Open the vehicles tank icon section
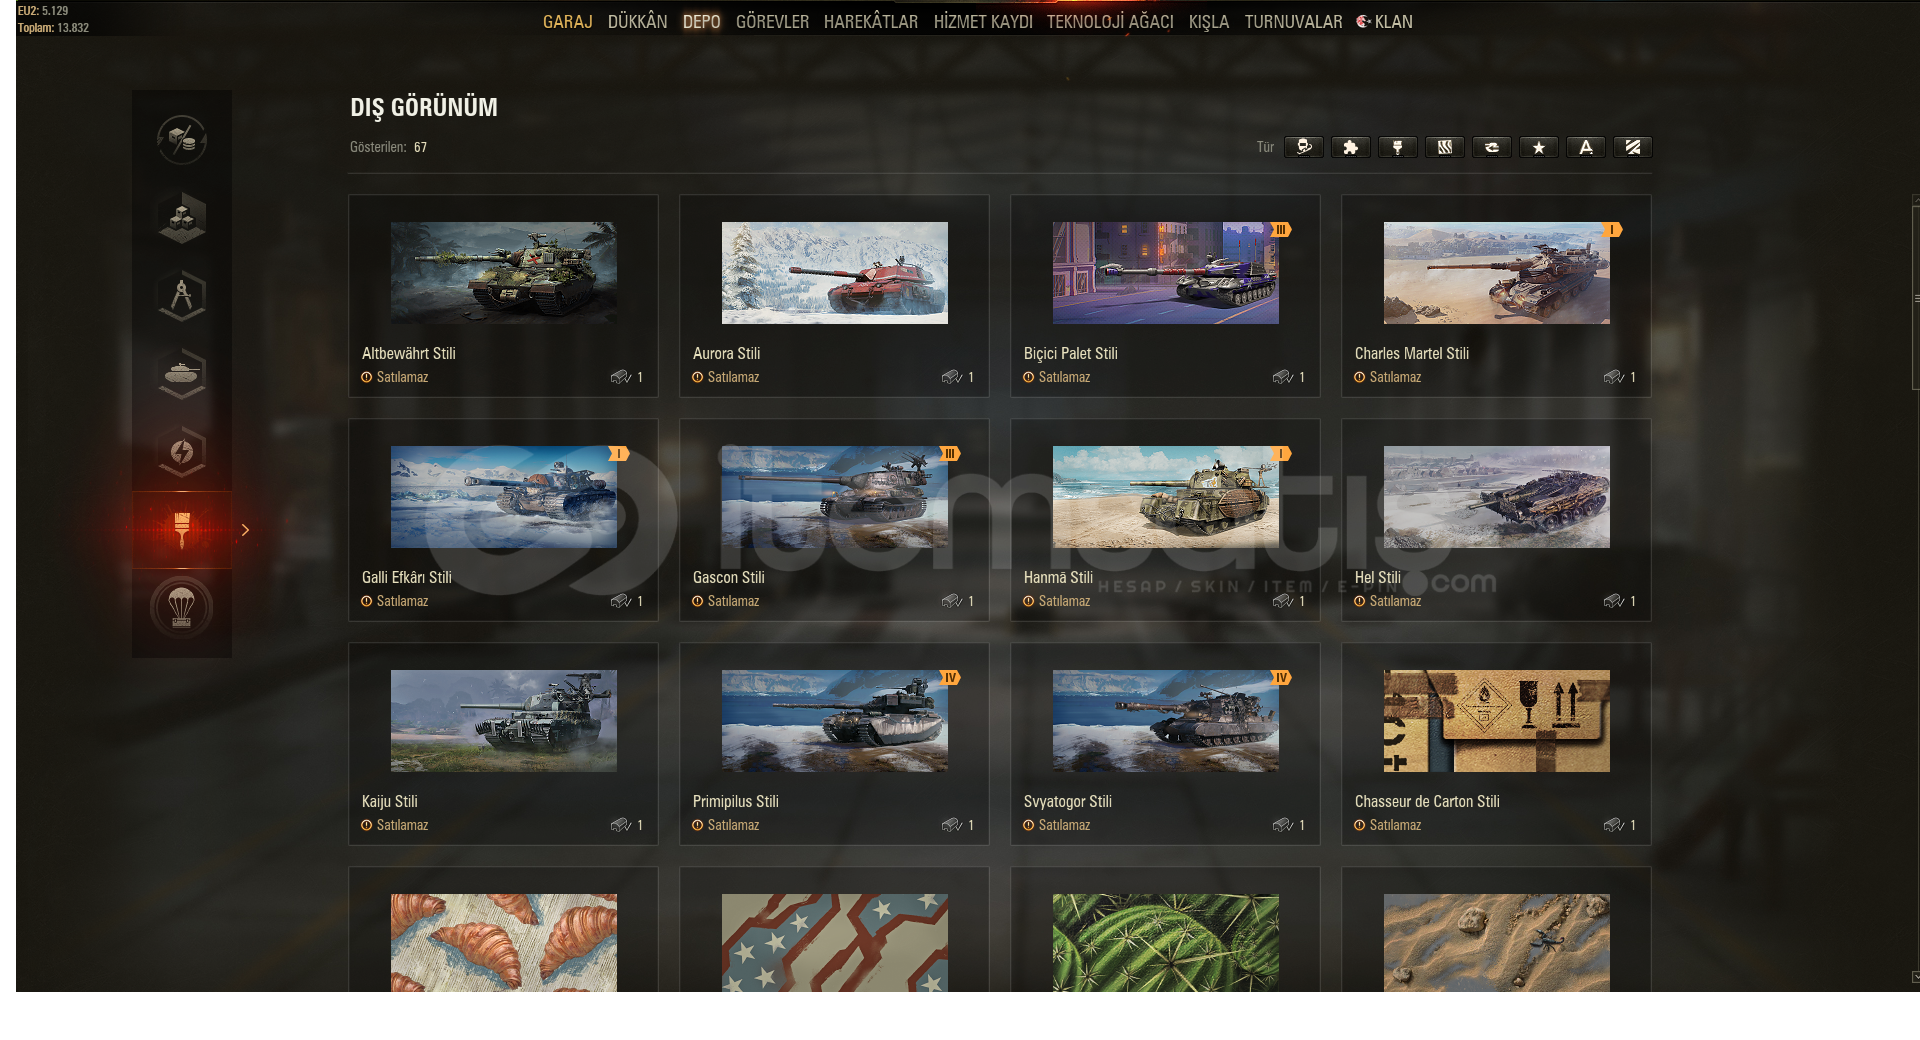This screenshot has width=1920, height=1040. [x=182, y=374]
